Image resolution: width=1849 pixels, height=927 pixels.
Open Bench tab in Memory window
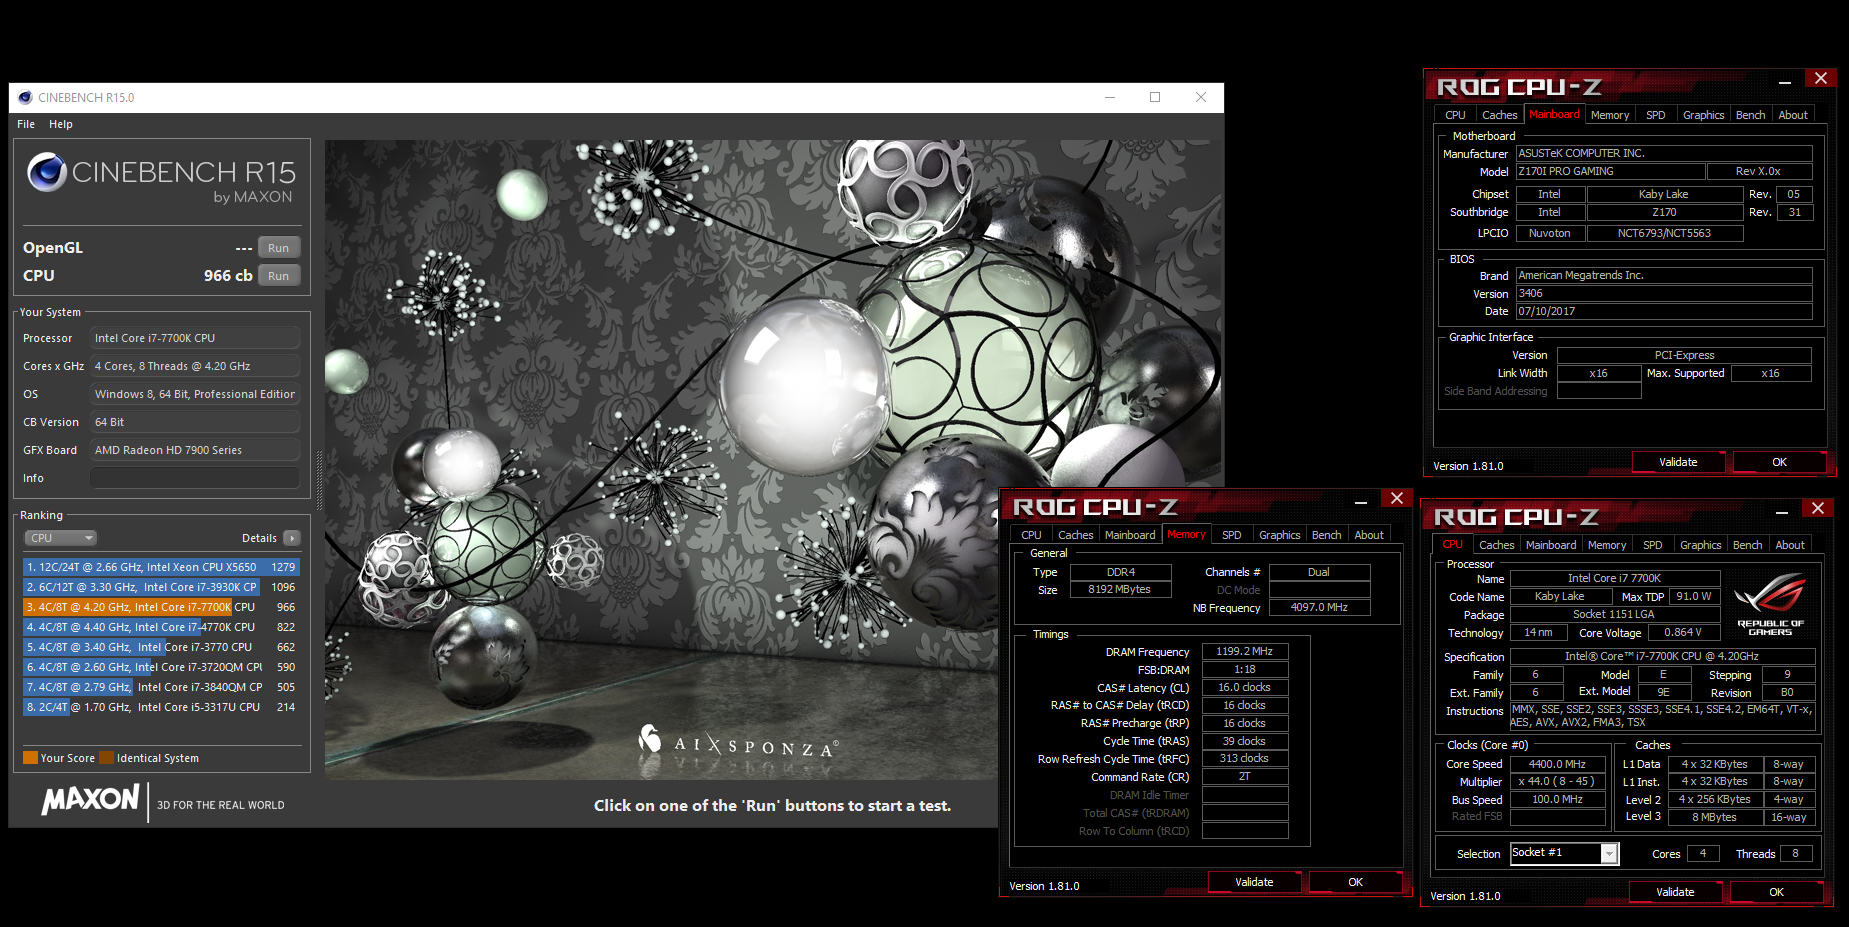(1326, 535)
